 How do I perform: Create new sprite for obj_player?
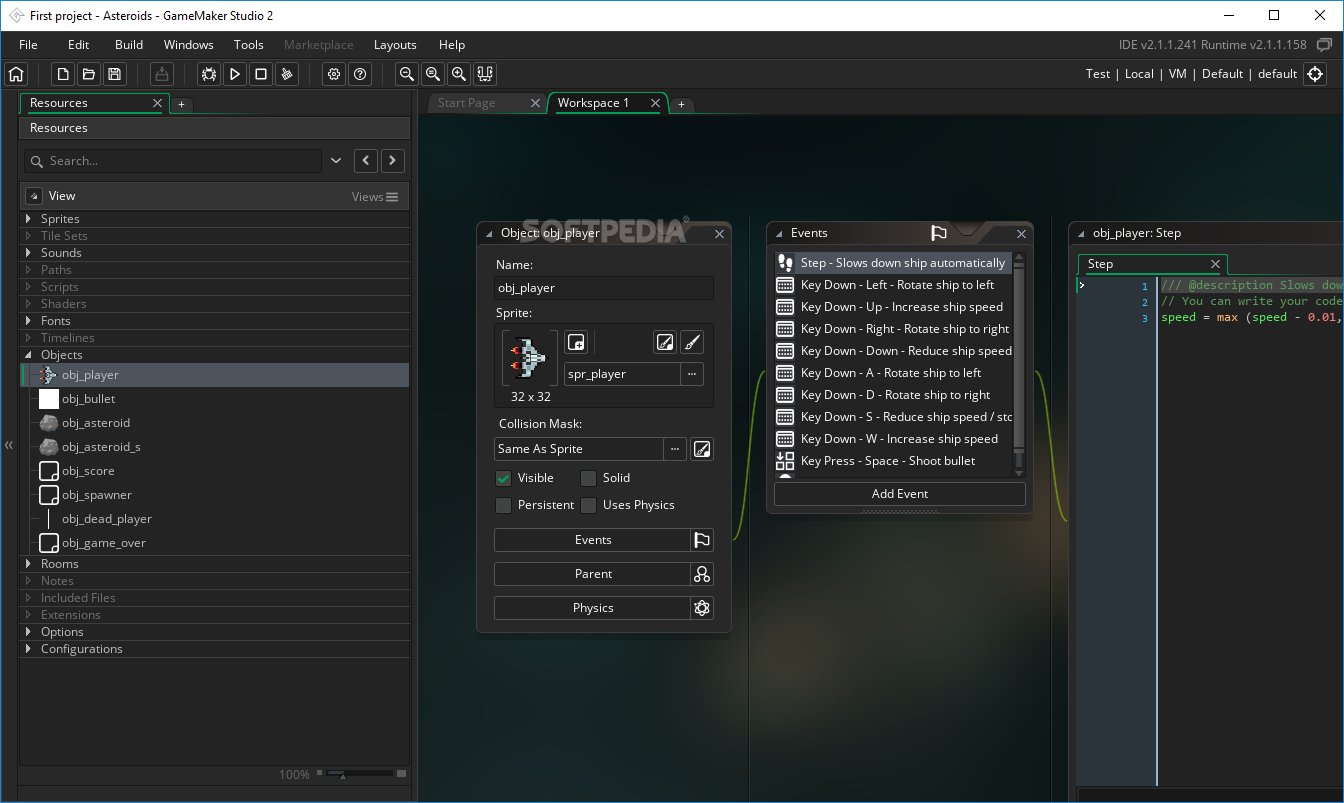[x=575, y=342]
